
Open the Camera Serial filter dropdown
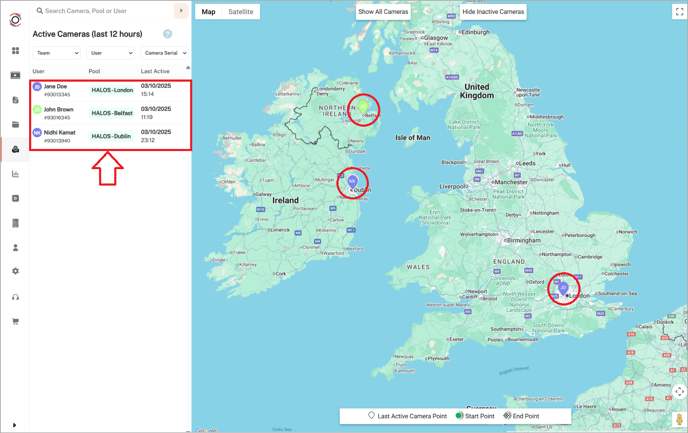(164, 53)
